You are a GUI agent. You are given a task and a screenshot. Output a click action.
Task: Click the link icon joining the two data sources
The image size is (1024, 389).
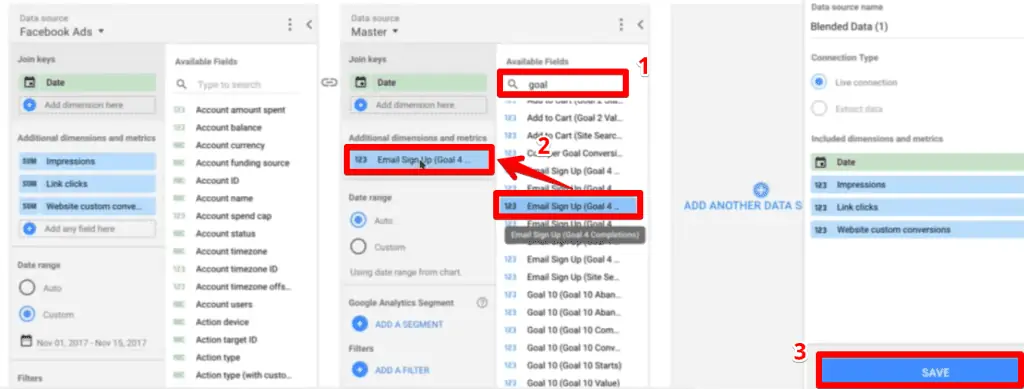[x=329, y=83]
